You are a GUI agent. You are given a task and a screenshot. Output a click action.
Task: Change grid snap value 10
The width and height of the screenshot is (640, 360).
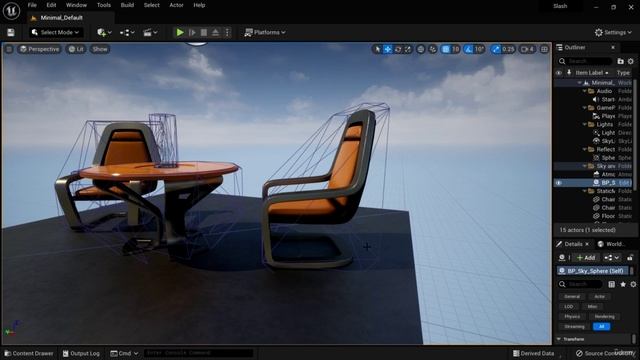coord(456,49)
